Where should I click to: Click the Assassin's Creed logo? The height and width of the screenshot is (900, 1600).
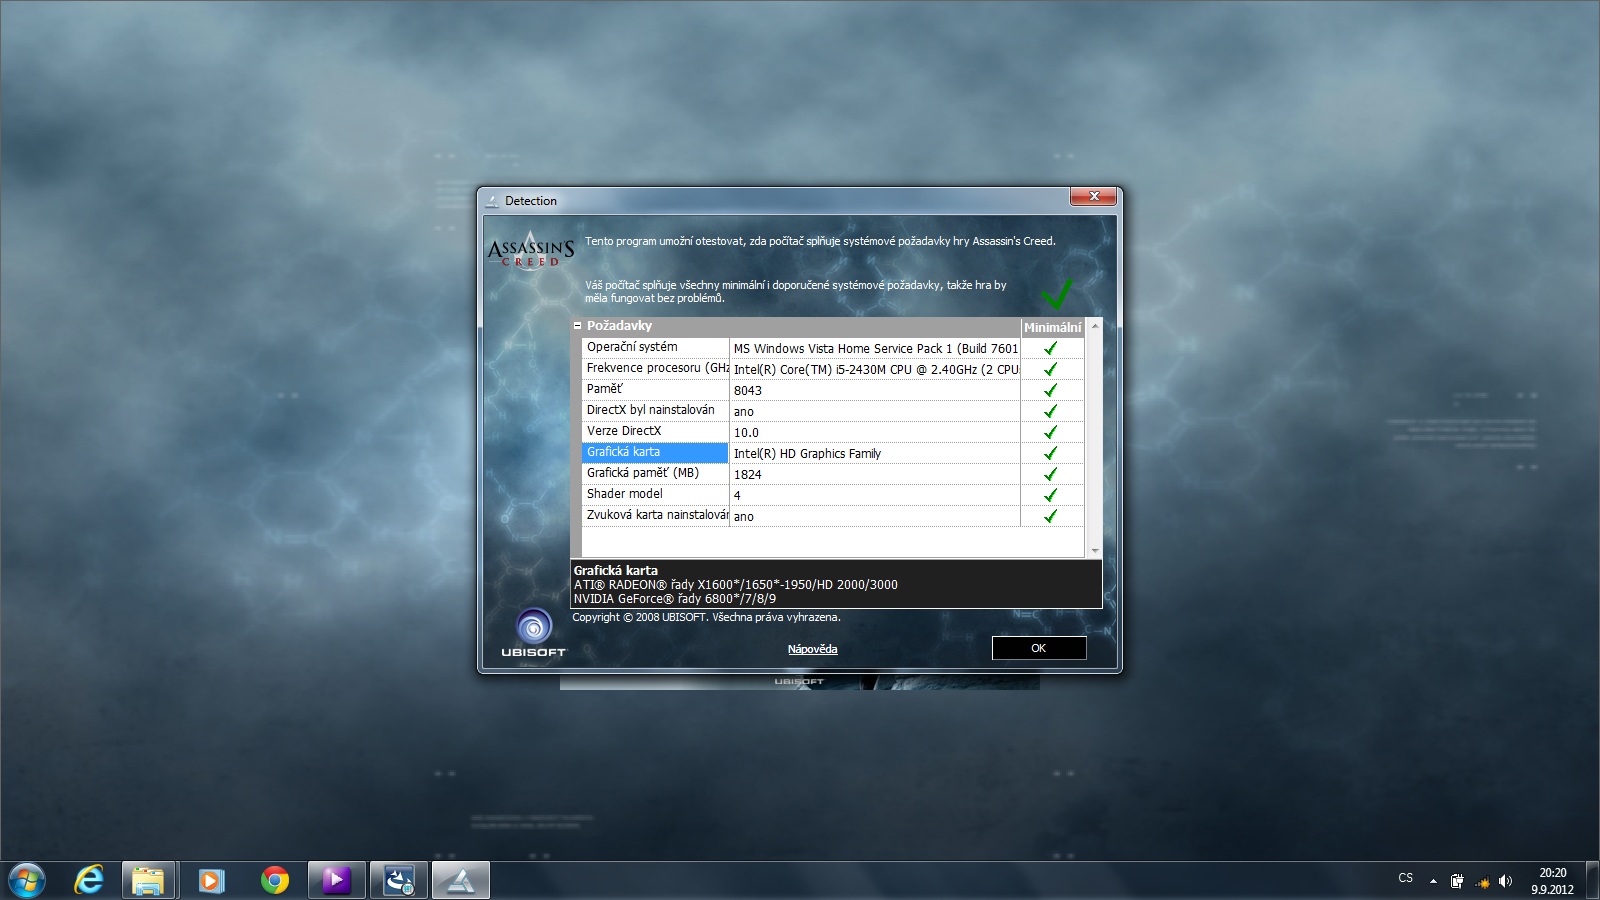point(531,250)
